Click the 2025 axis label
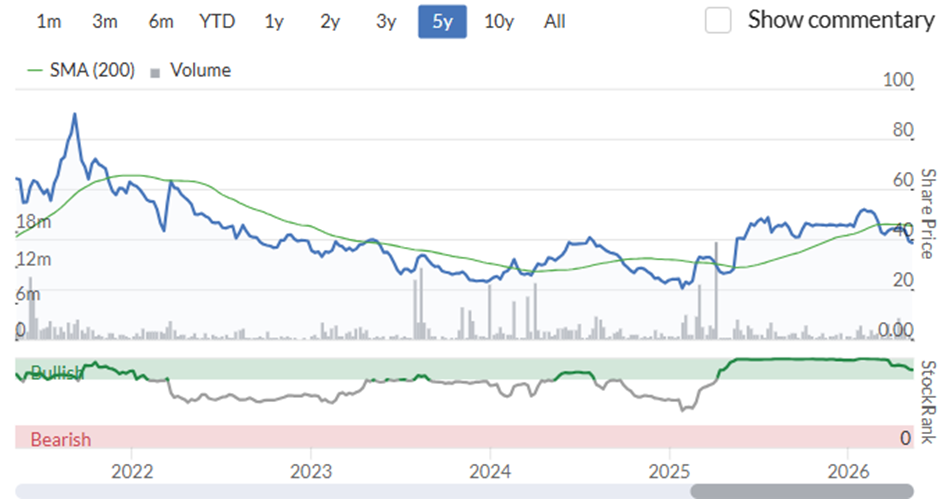Image resolution: width=940 pixels, height=499 pixels. point(669,471)
